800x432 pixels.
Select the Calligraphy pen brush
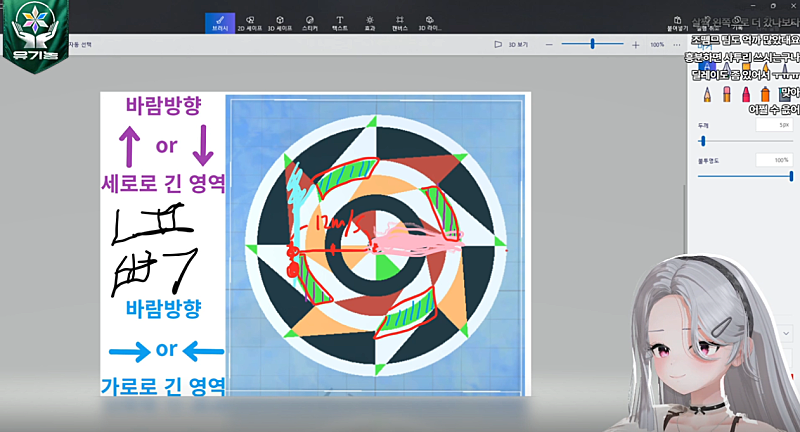tap(726, 68)
